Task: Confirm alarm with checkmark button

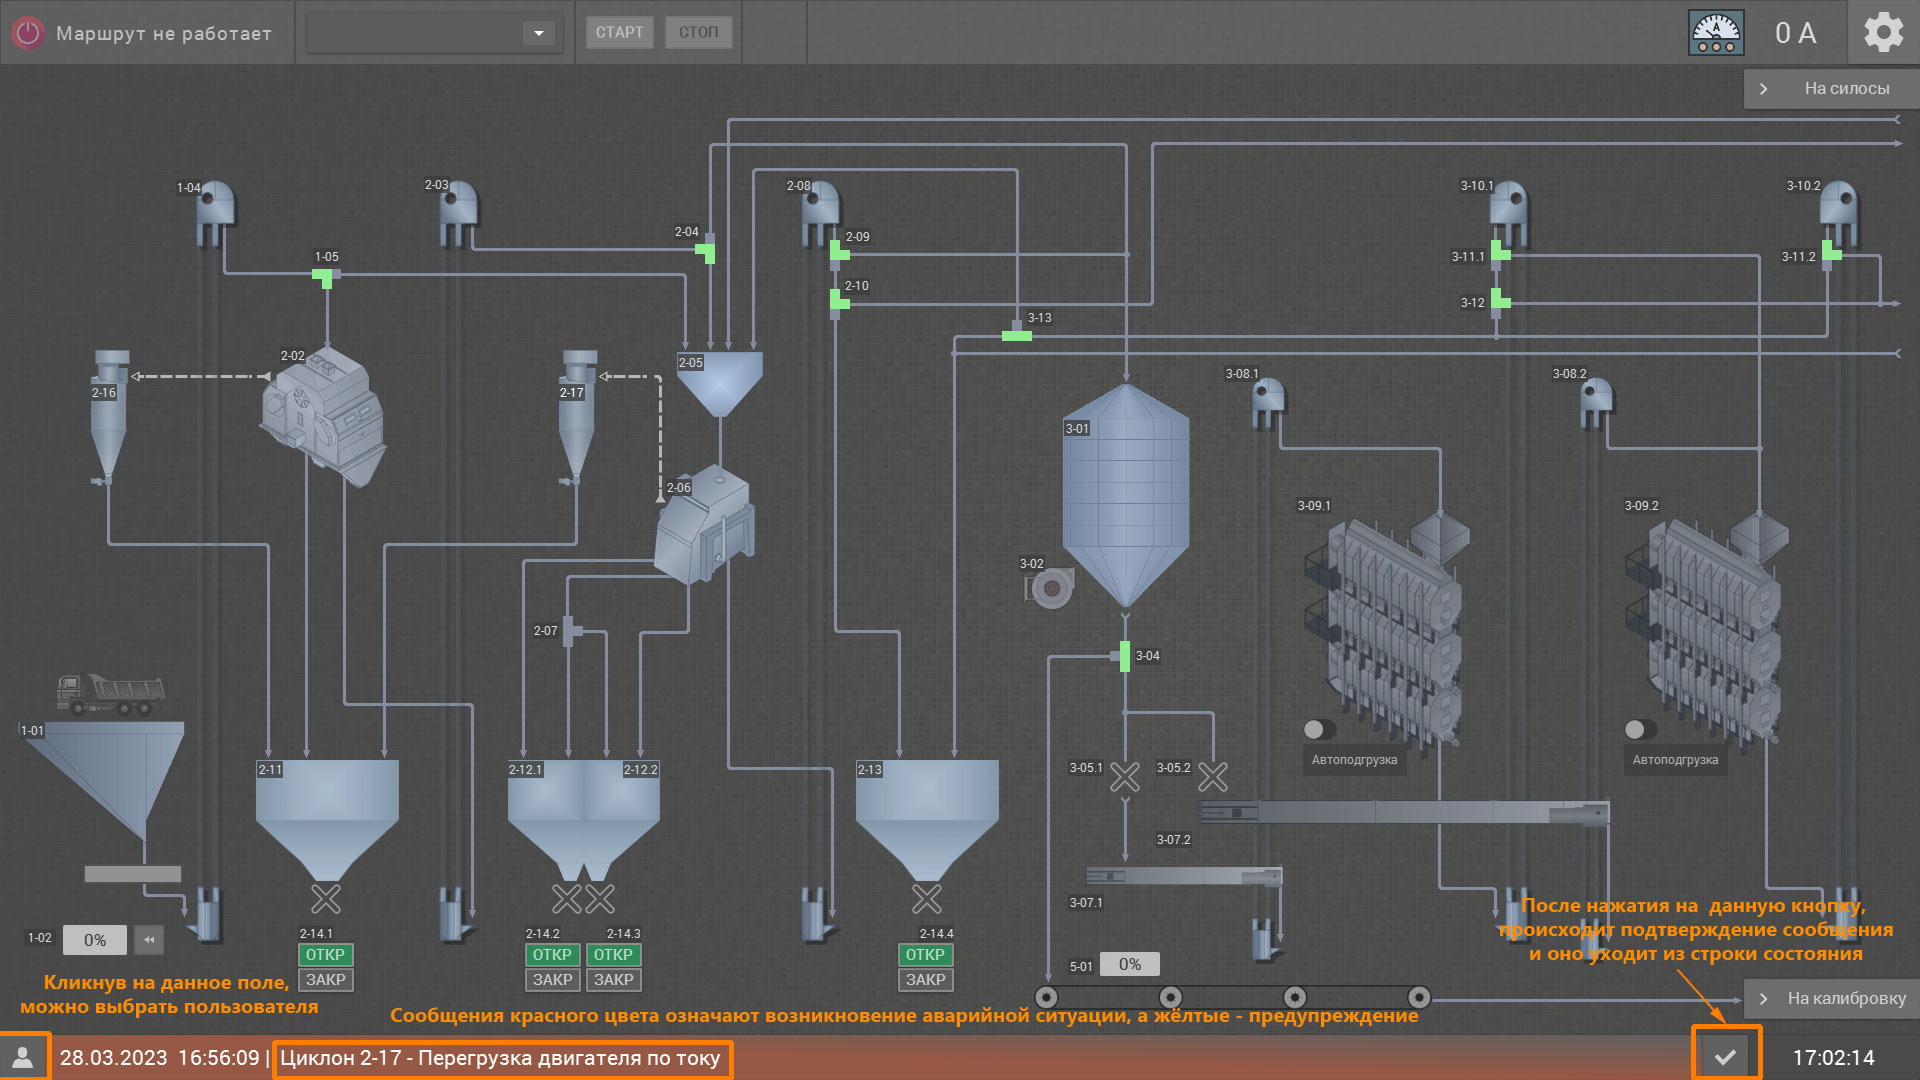Action: click(x=1725, y=1057)
